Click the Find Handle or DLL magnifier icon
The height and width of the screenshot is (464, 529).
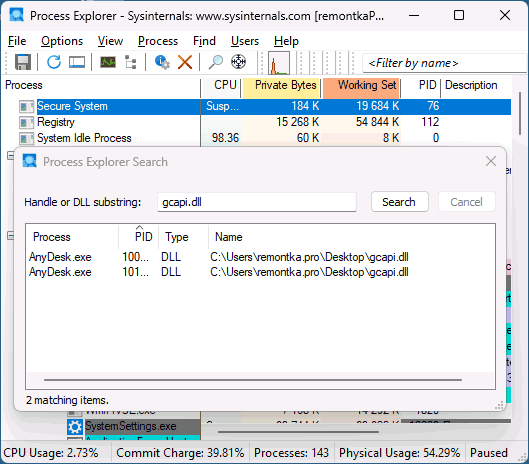point(216,62)
